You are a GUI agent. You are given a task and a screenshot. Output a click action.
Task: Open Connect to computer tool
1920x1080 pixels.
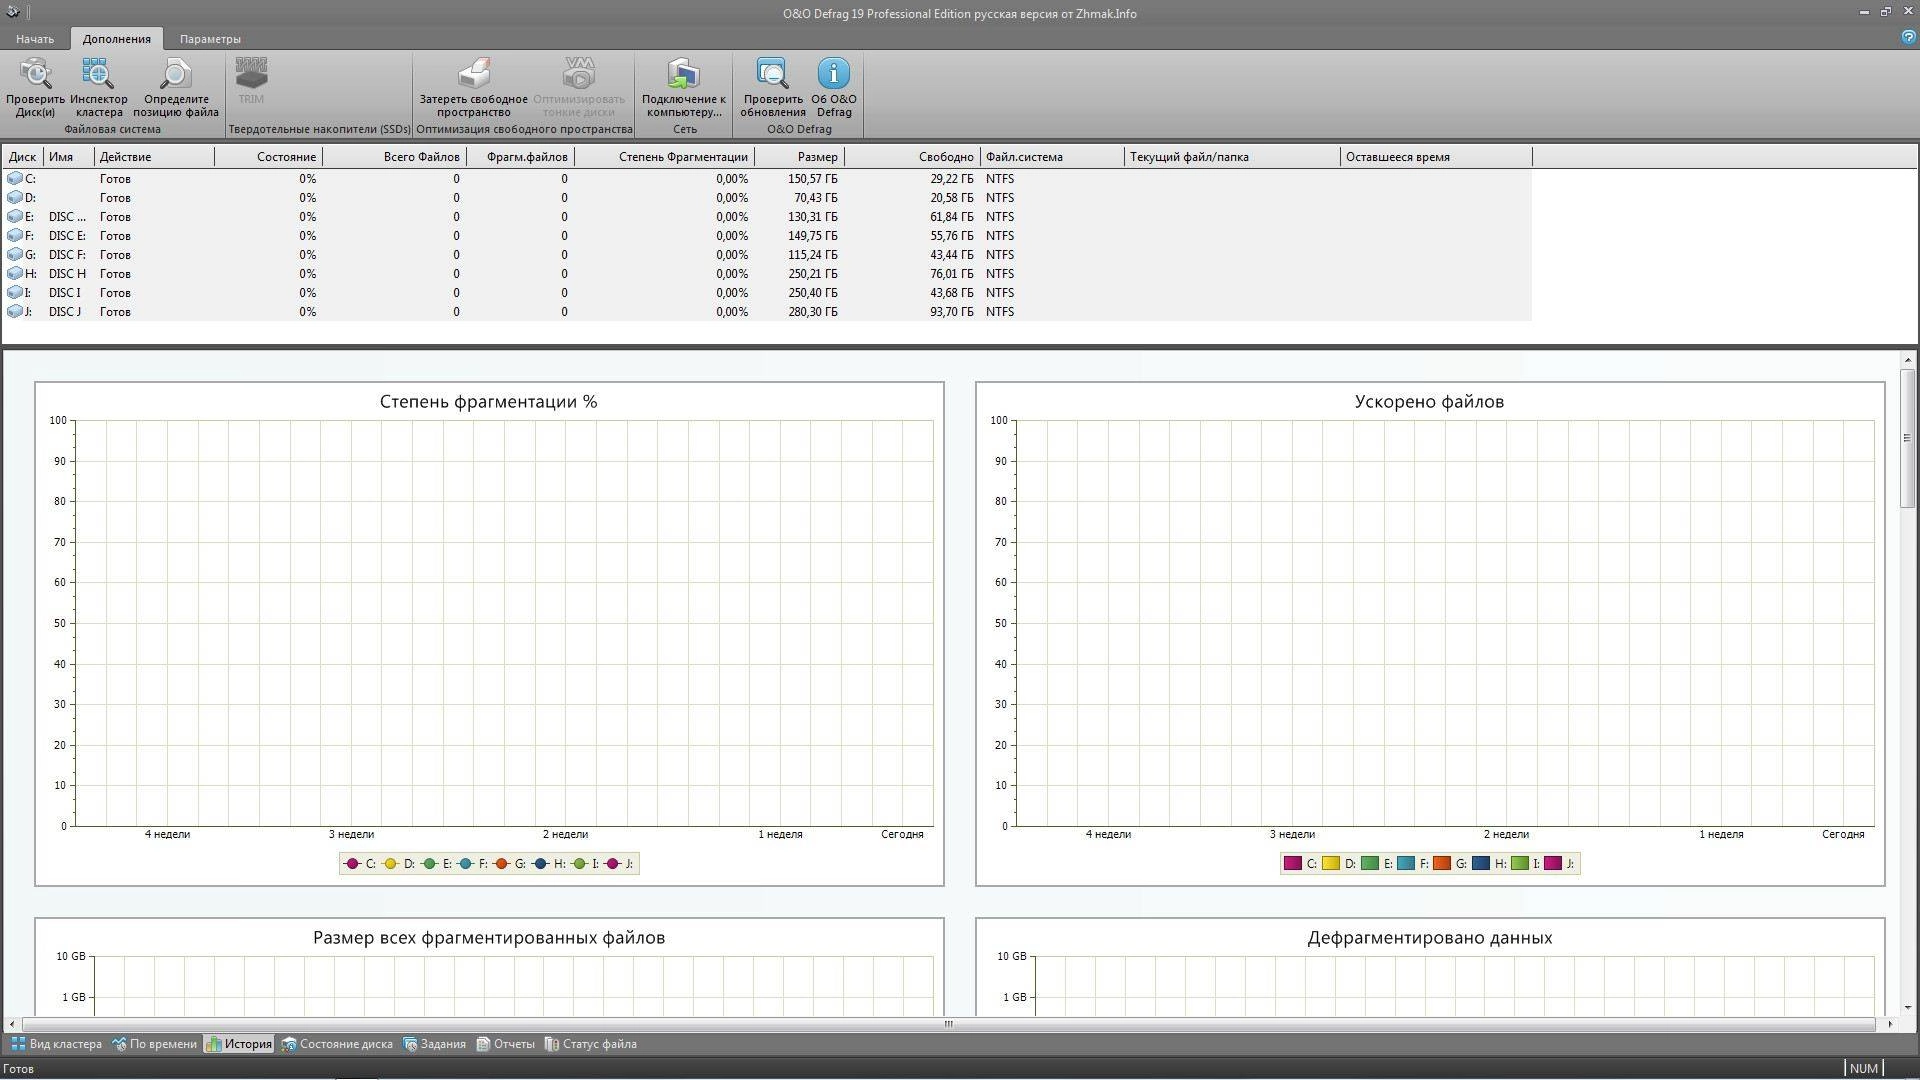(684, 74)
